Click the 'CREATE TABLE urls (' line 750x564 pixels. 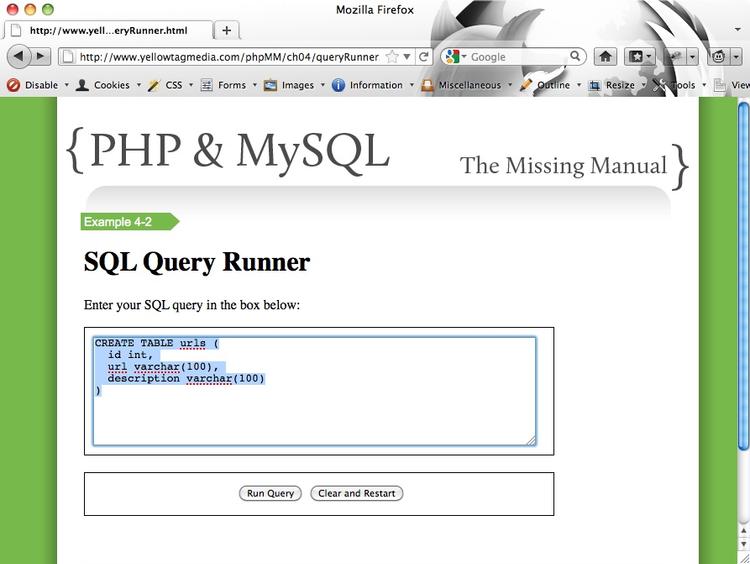pyautogui.click(x=156, y=343)
